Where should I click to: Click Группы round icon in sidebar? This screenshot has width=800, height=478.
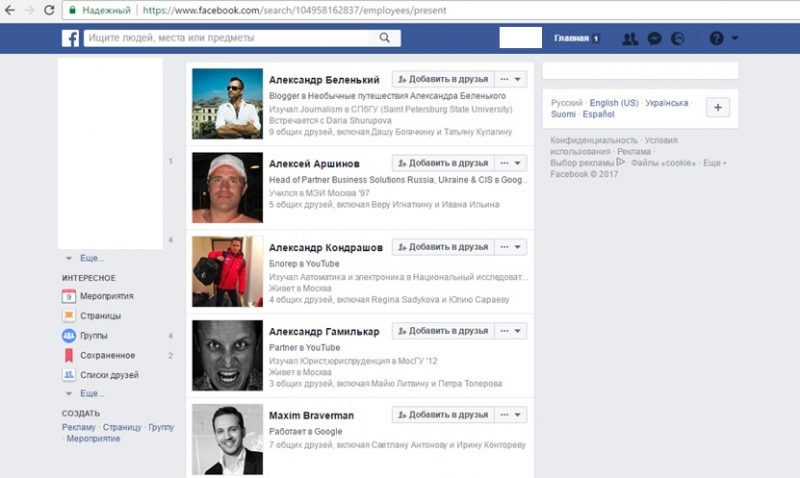click(x=69, y=336)
